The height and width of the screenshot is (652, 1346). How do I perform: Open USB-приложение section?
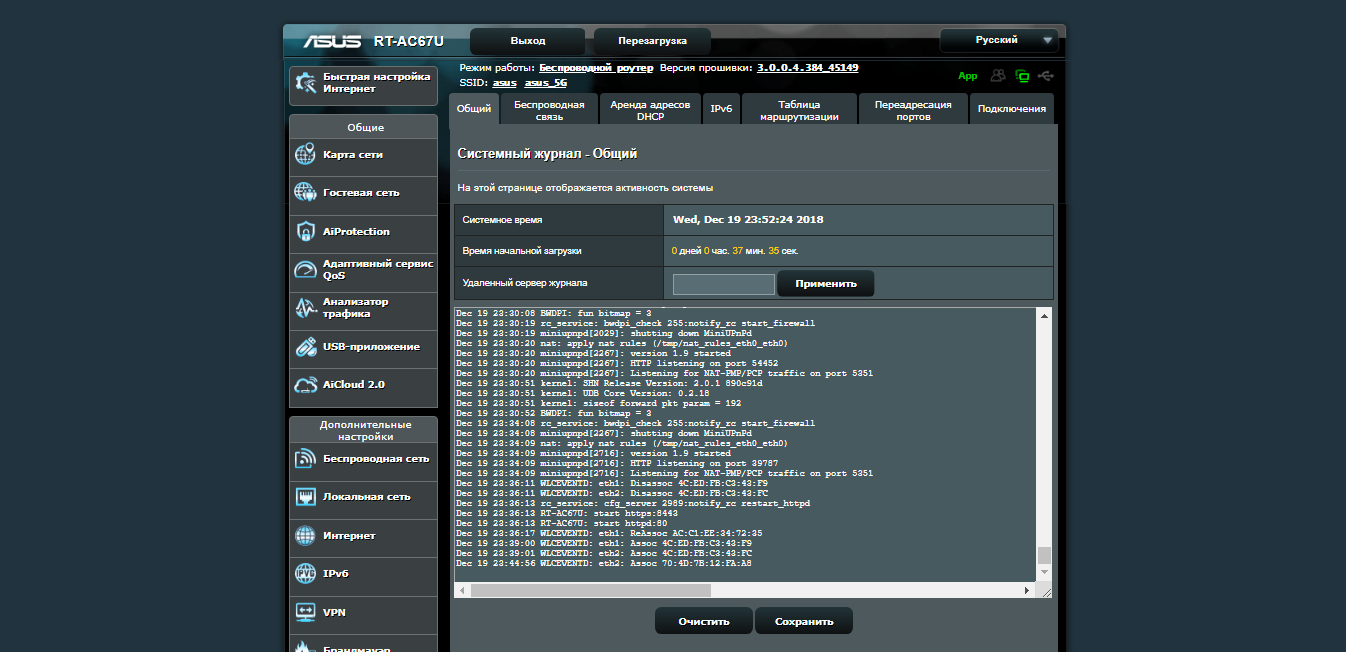363,347
